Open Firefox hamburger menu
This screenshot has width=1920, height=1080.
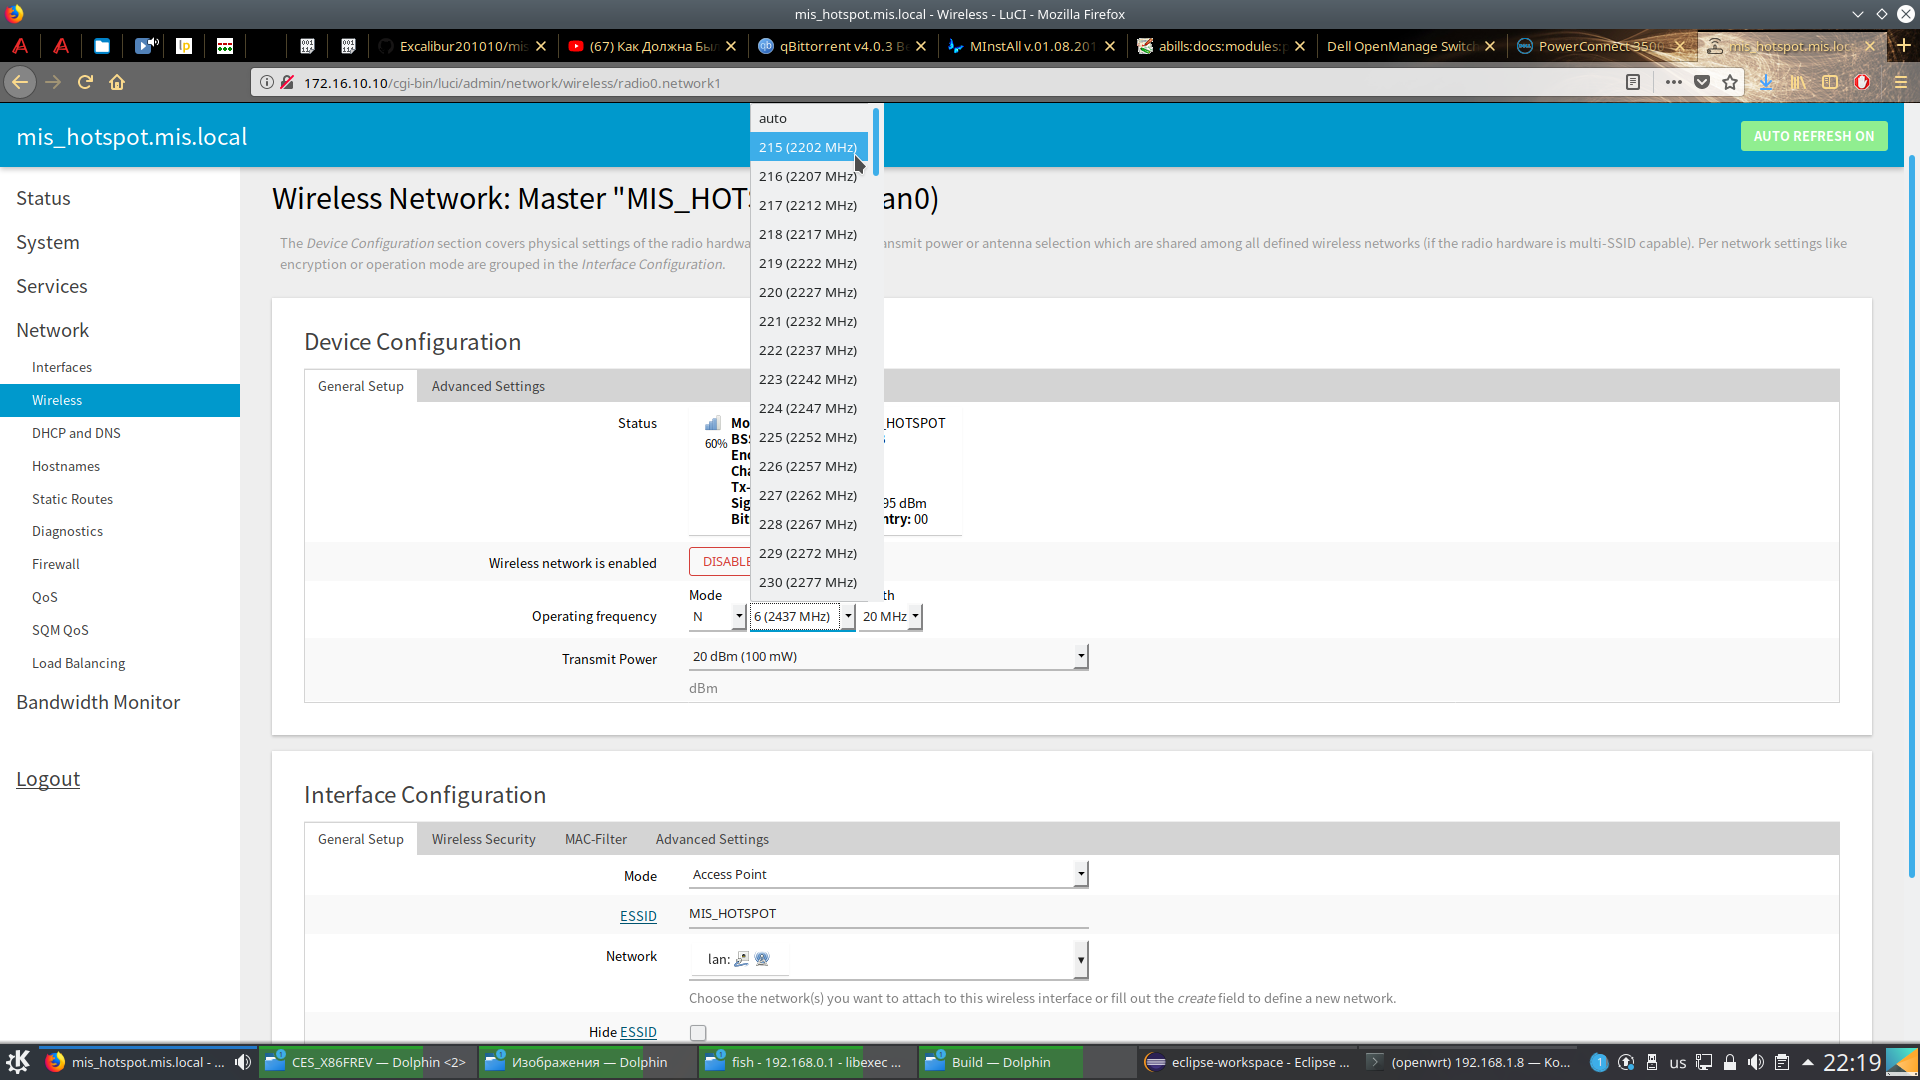tap(1901, 82)
